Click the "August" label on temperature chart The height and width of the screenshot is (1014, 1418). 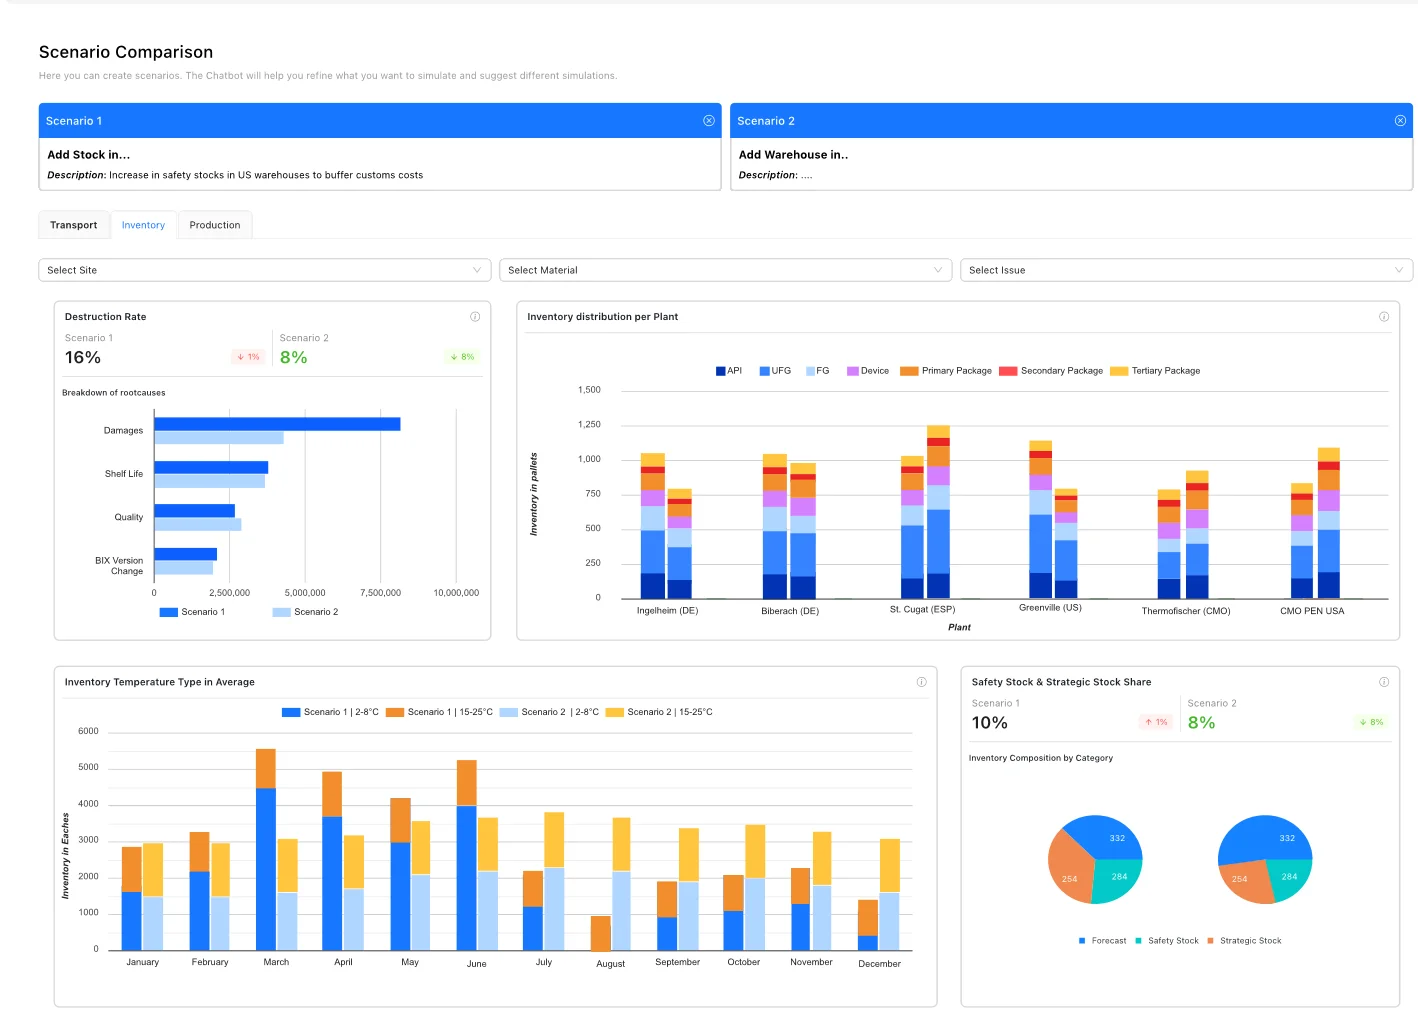(610, 964)
